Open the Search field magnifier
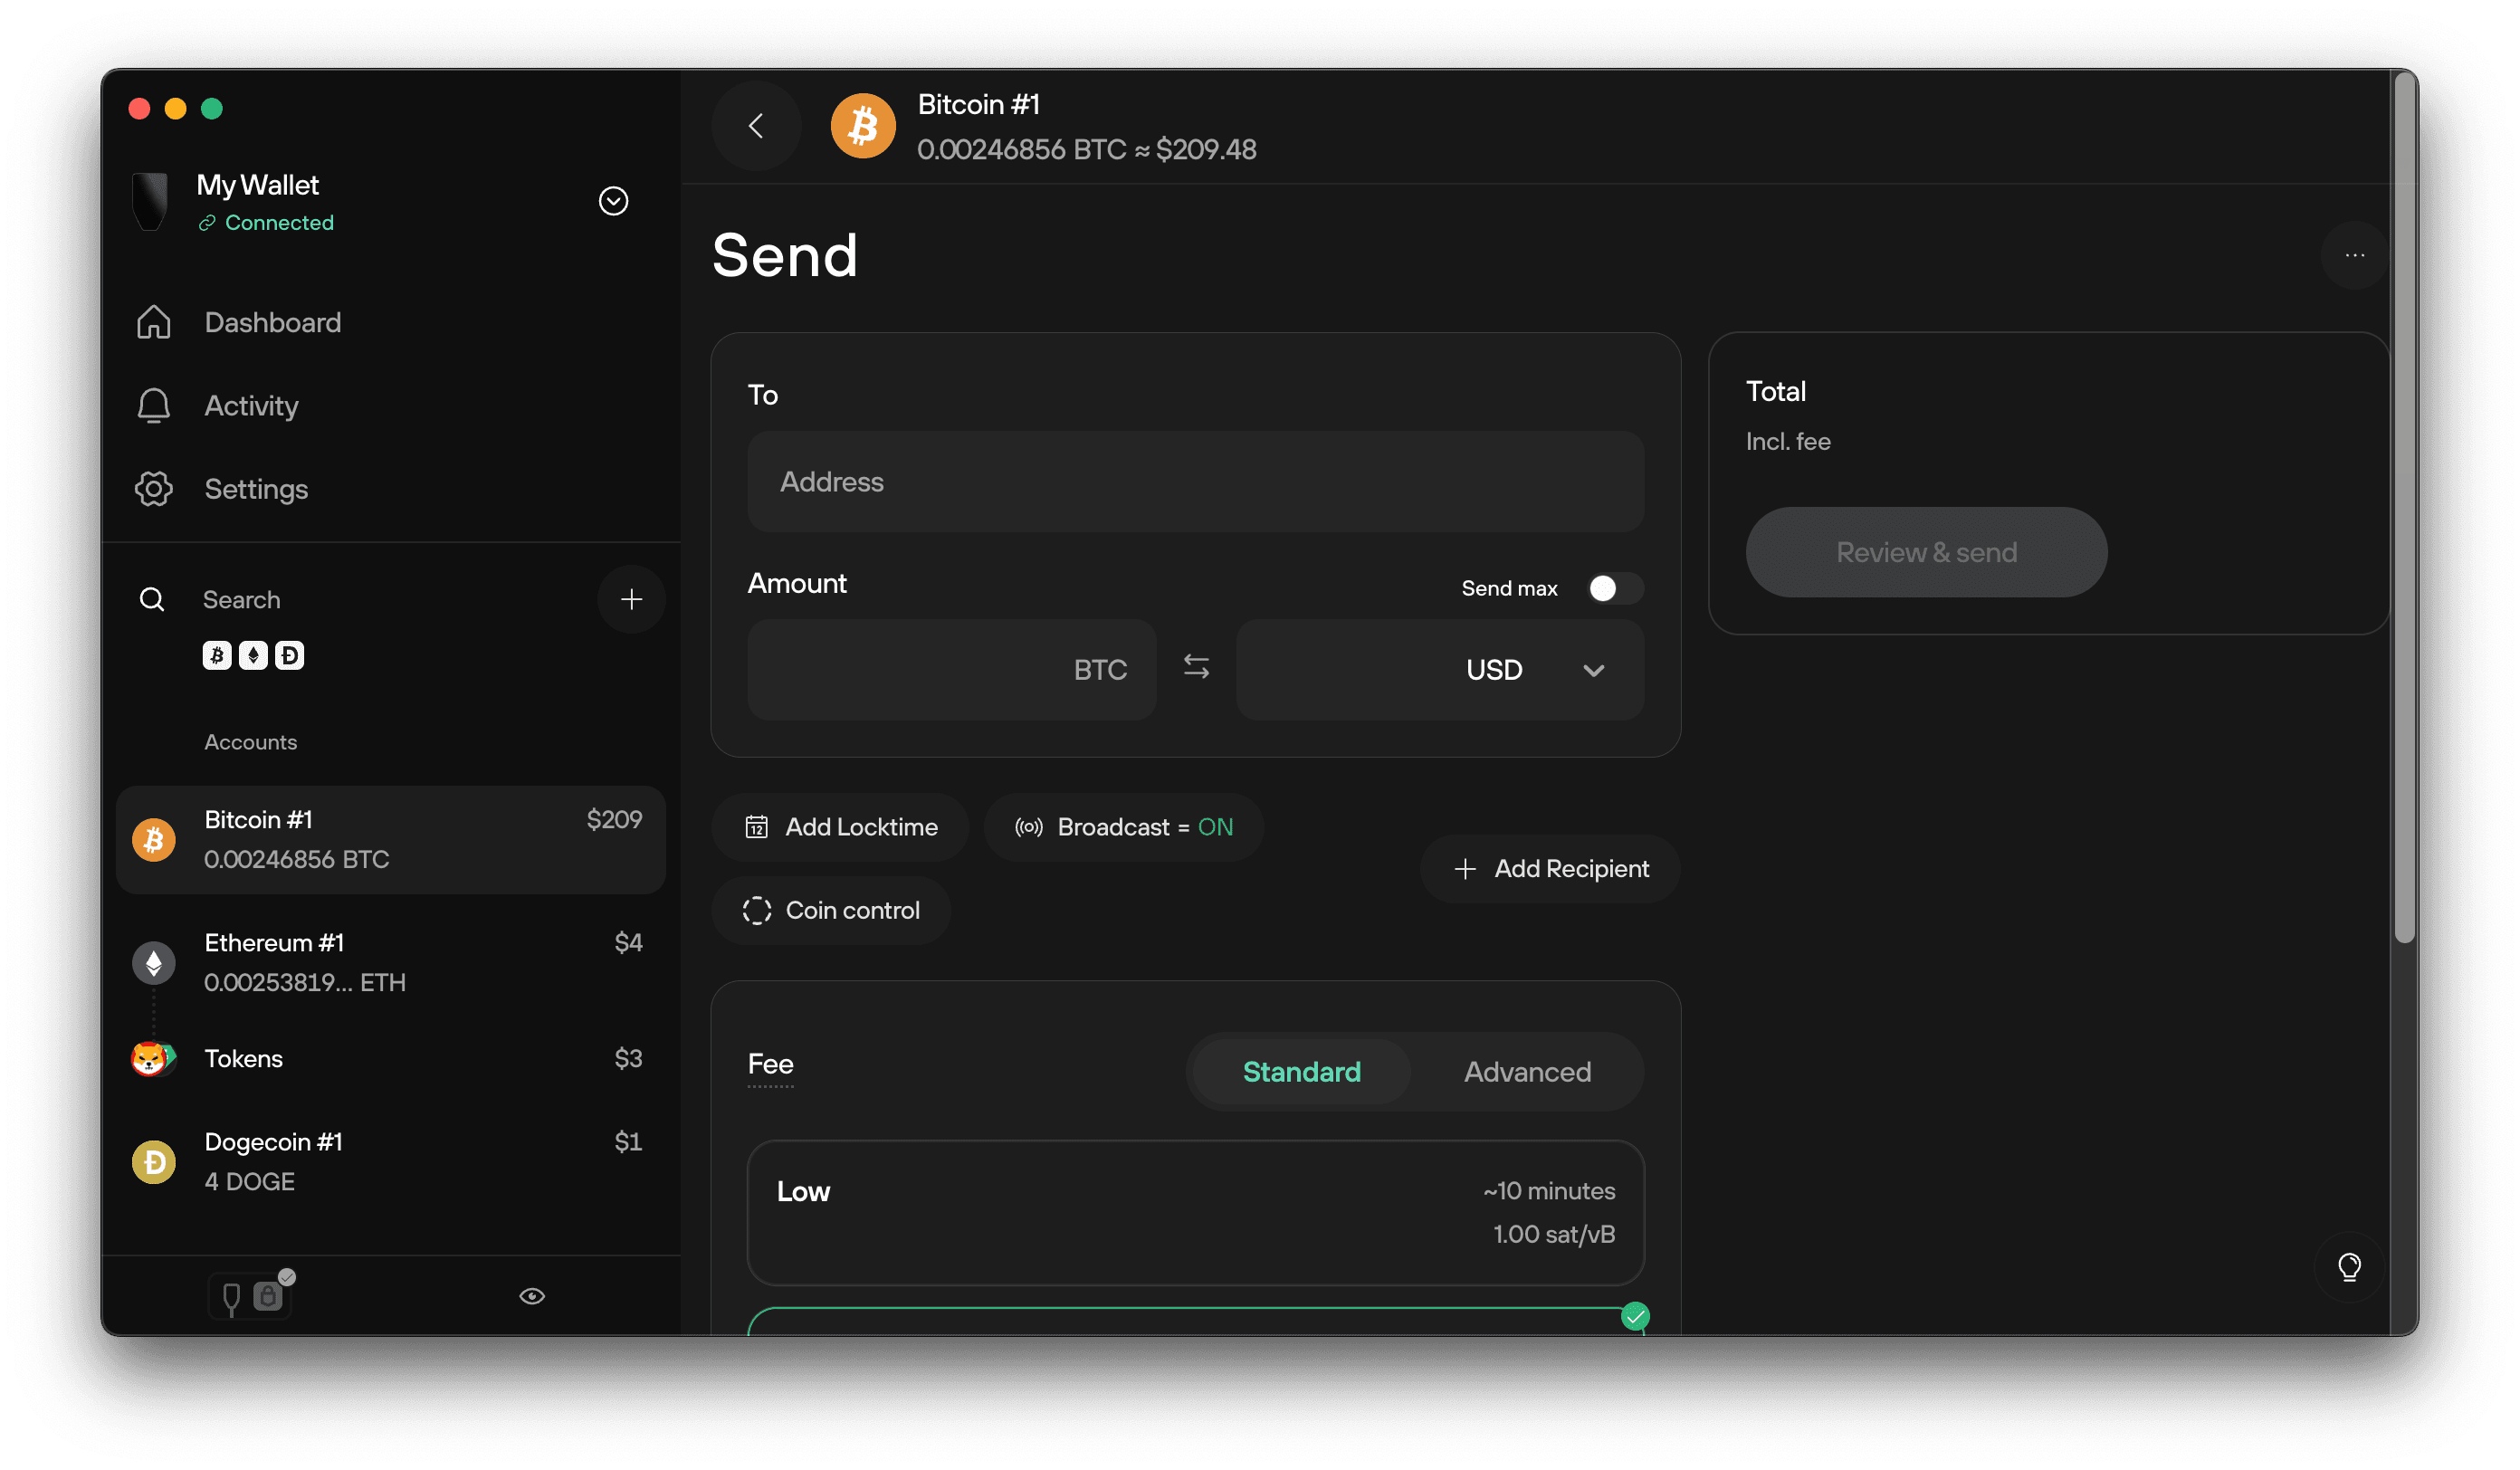 (152, 599)
